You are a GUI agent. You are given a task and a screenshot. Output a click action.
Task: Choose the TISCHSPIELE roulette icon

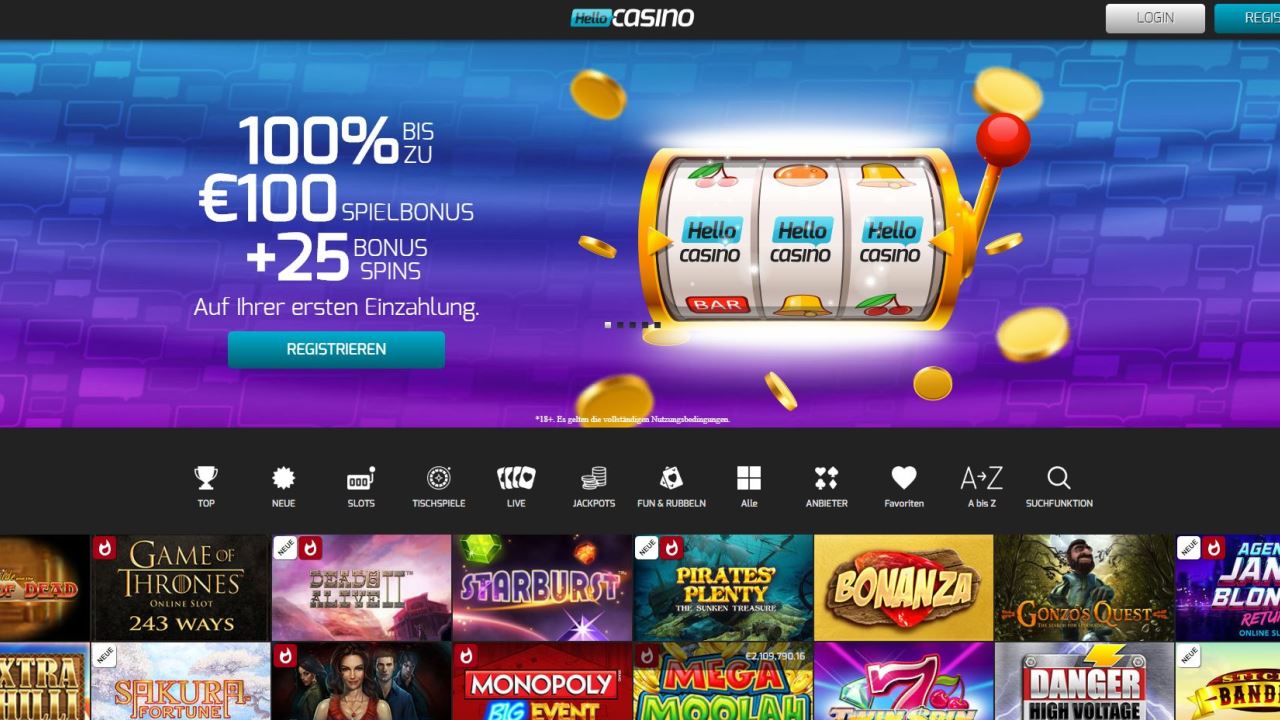pos(438,478)
